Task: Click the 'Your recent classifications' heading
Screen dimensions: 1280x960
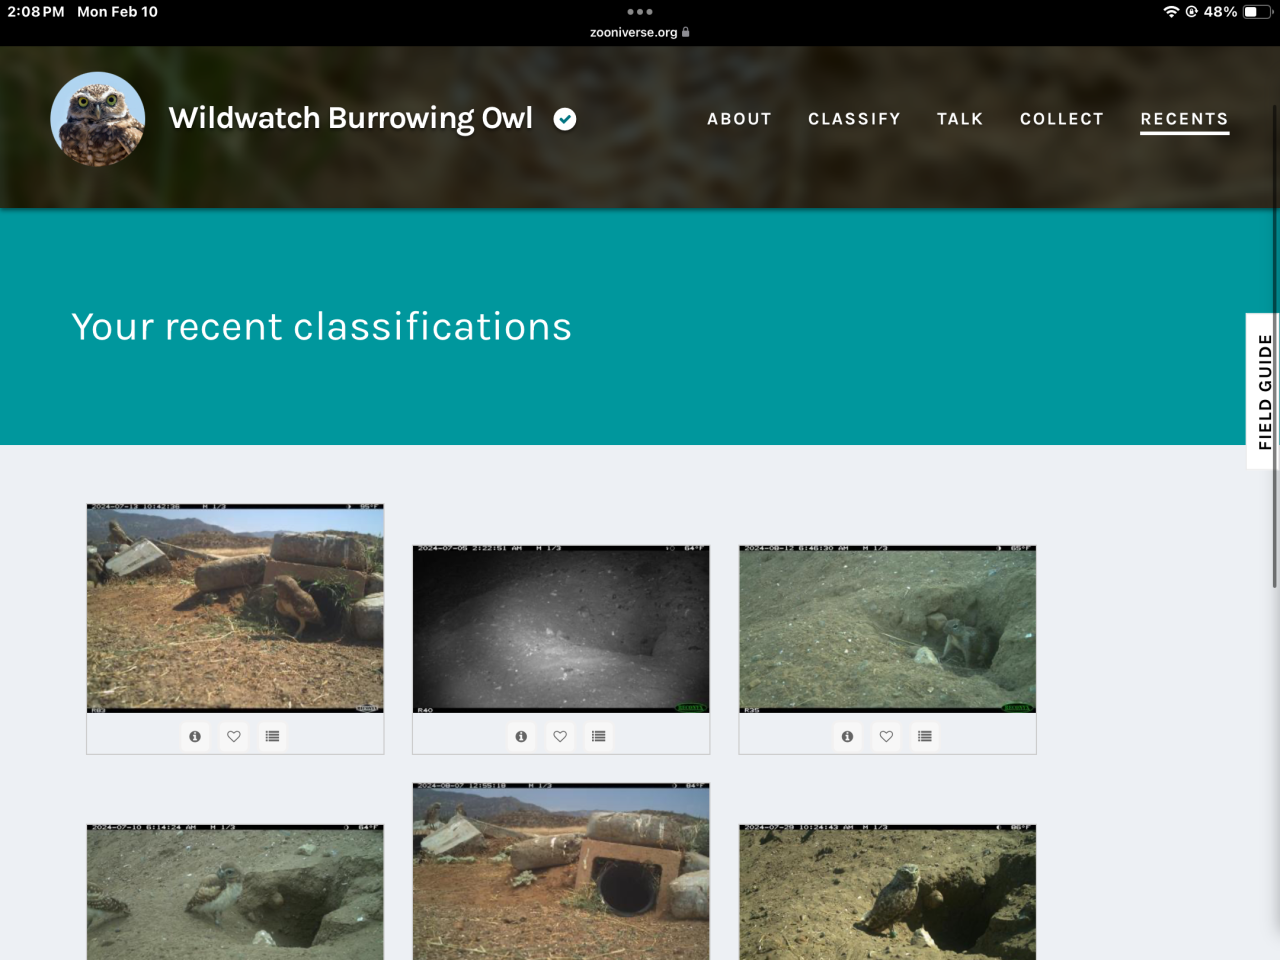Action: [321, 327]
